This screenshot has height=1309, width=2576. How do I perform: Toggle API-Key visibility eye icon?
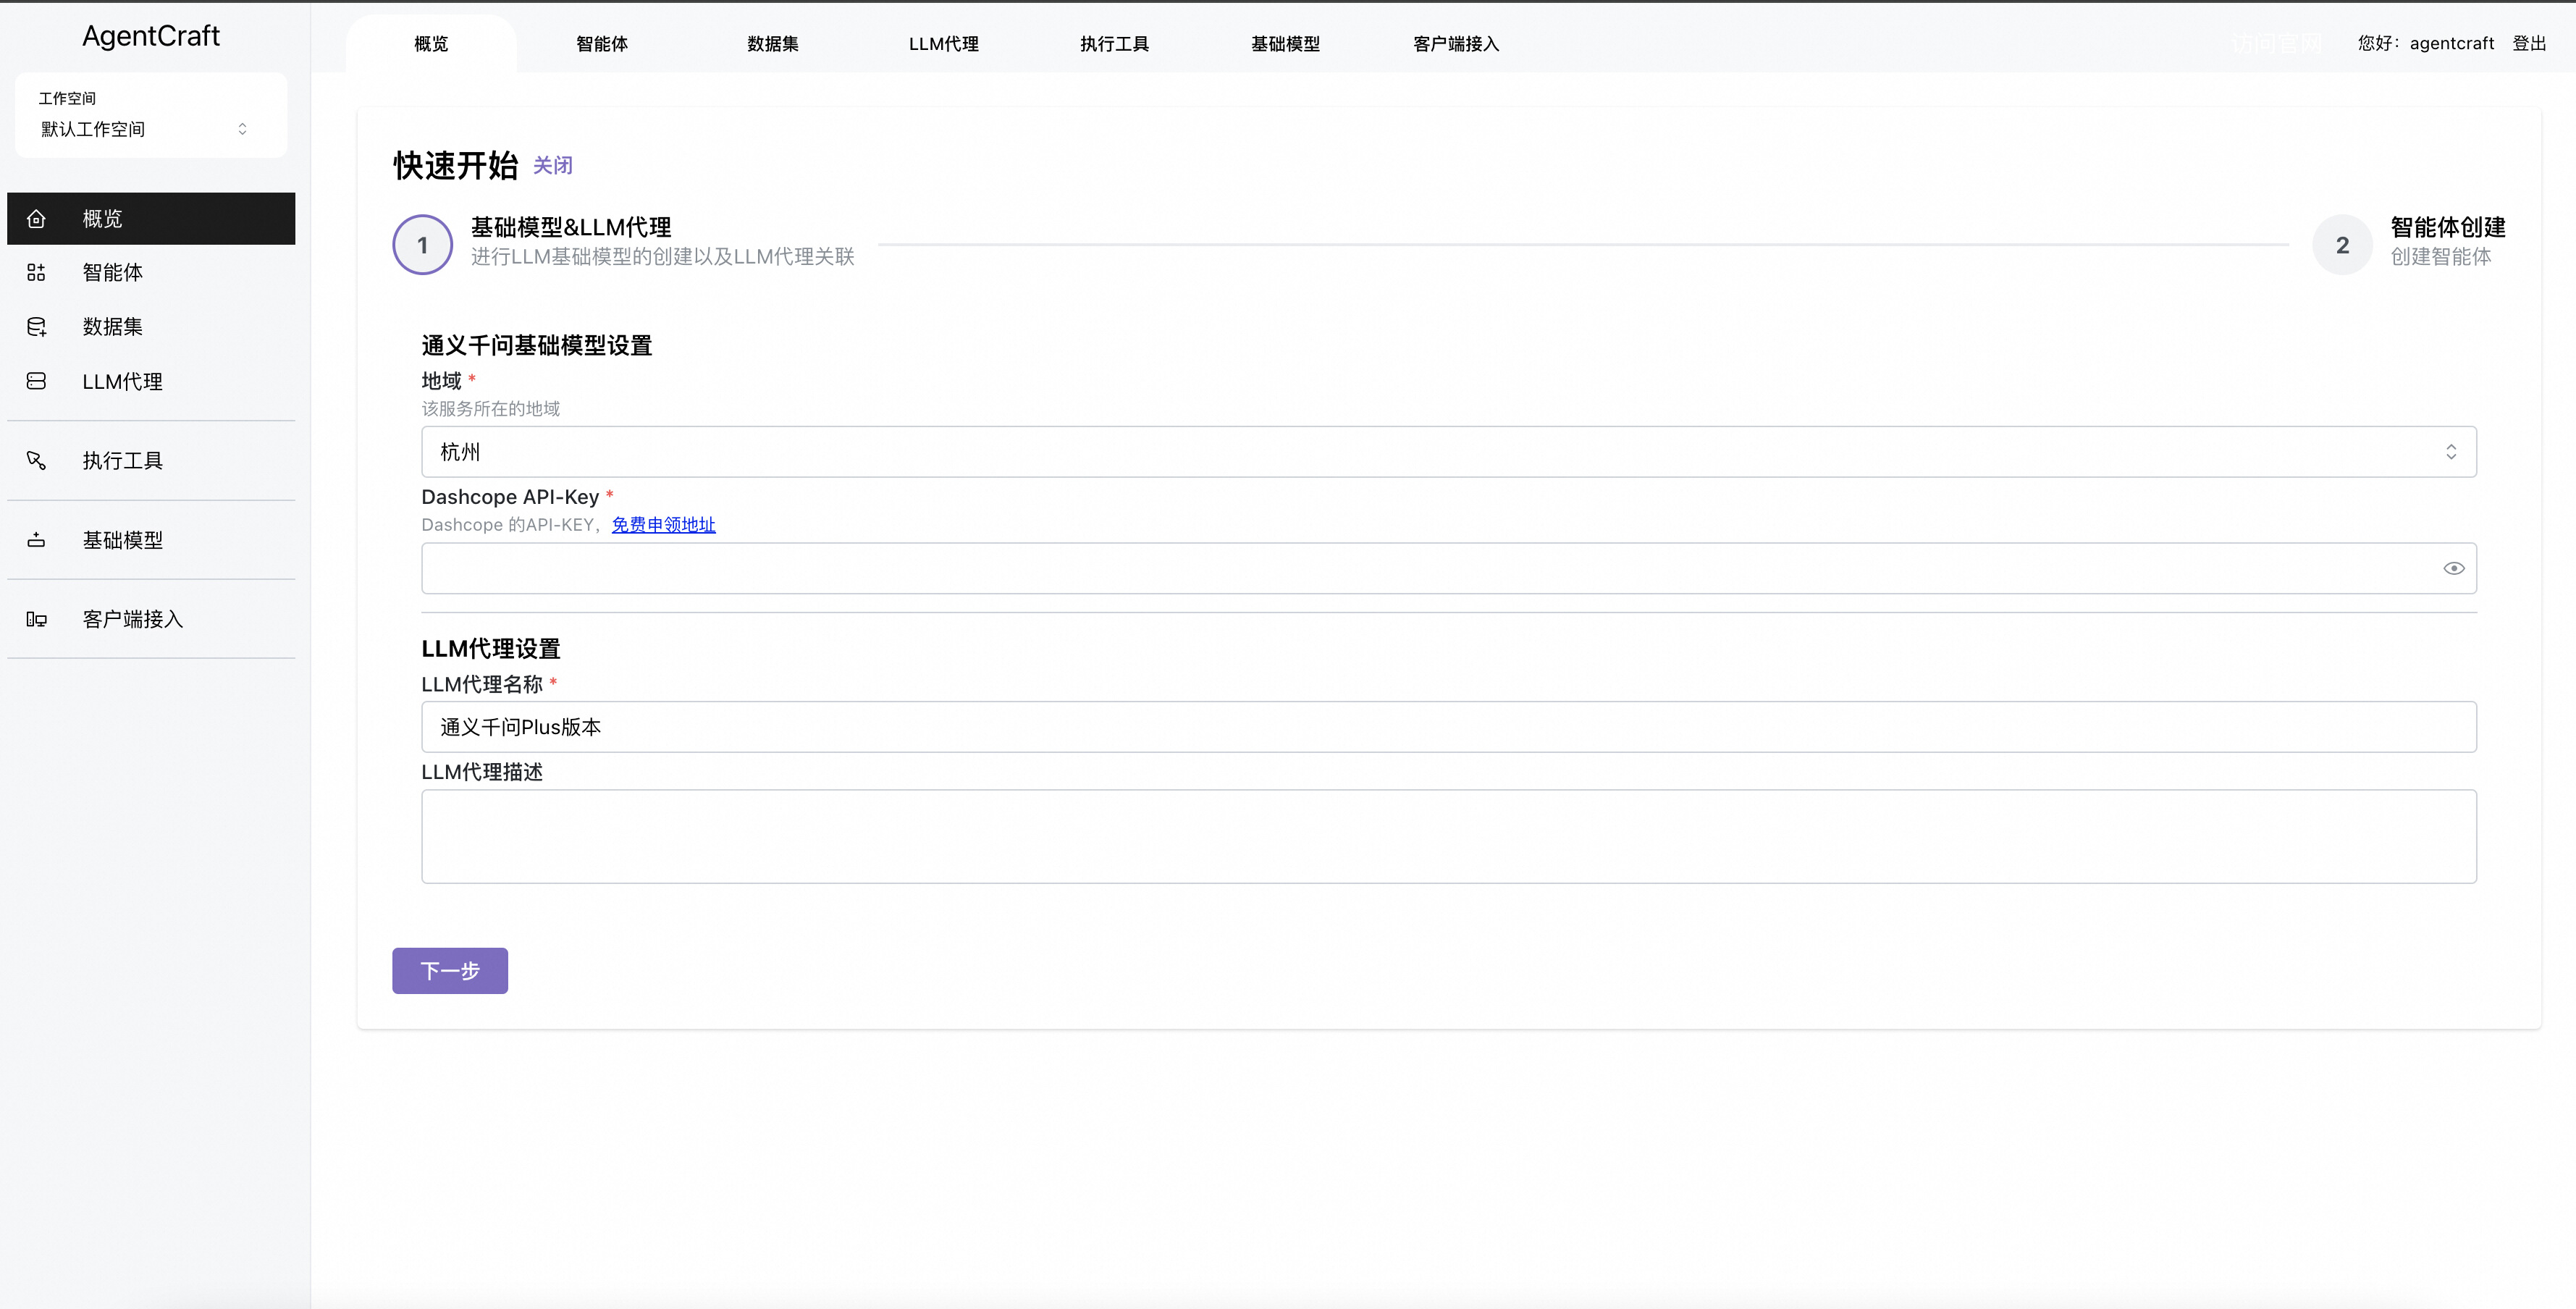(2453, 568)
